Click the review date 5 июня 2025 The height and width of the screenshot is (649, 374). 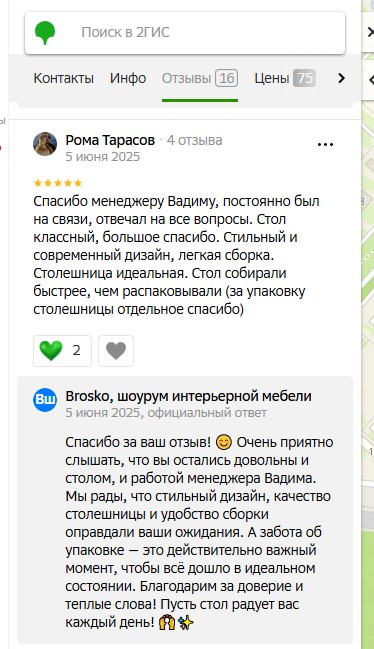point(103,156)
